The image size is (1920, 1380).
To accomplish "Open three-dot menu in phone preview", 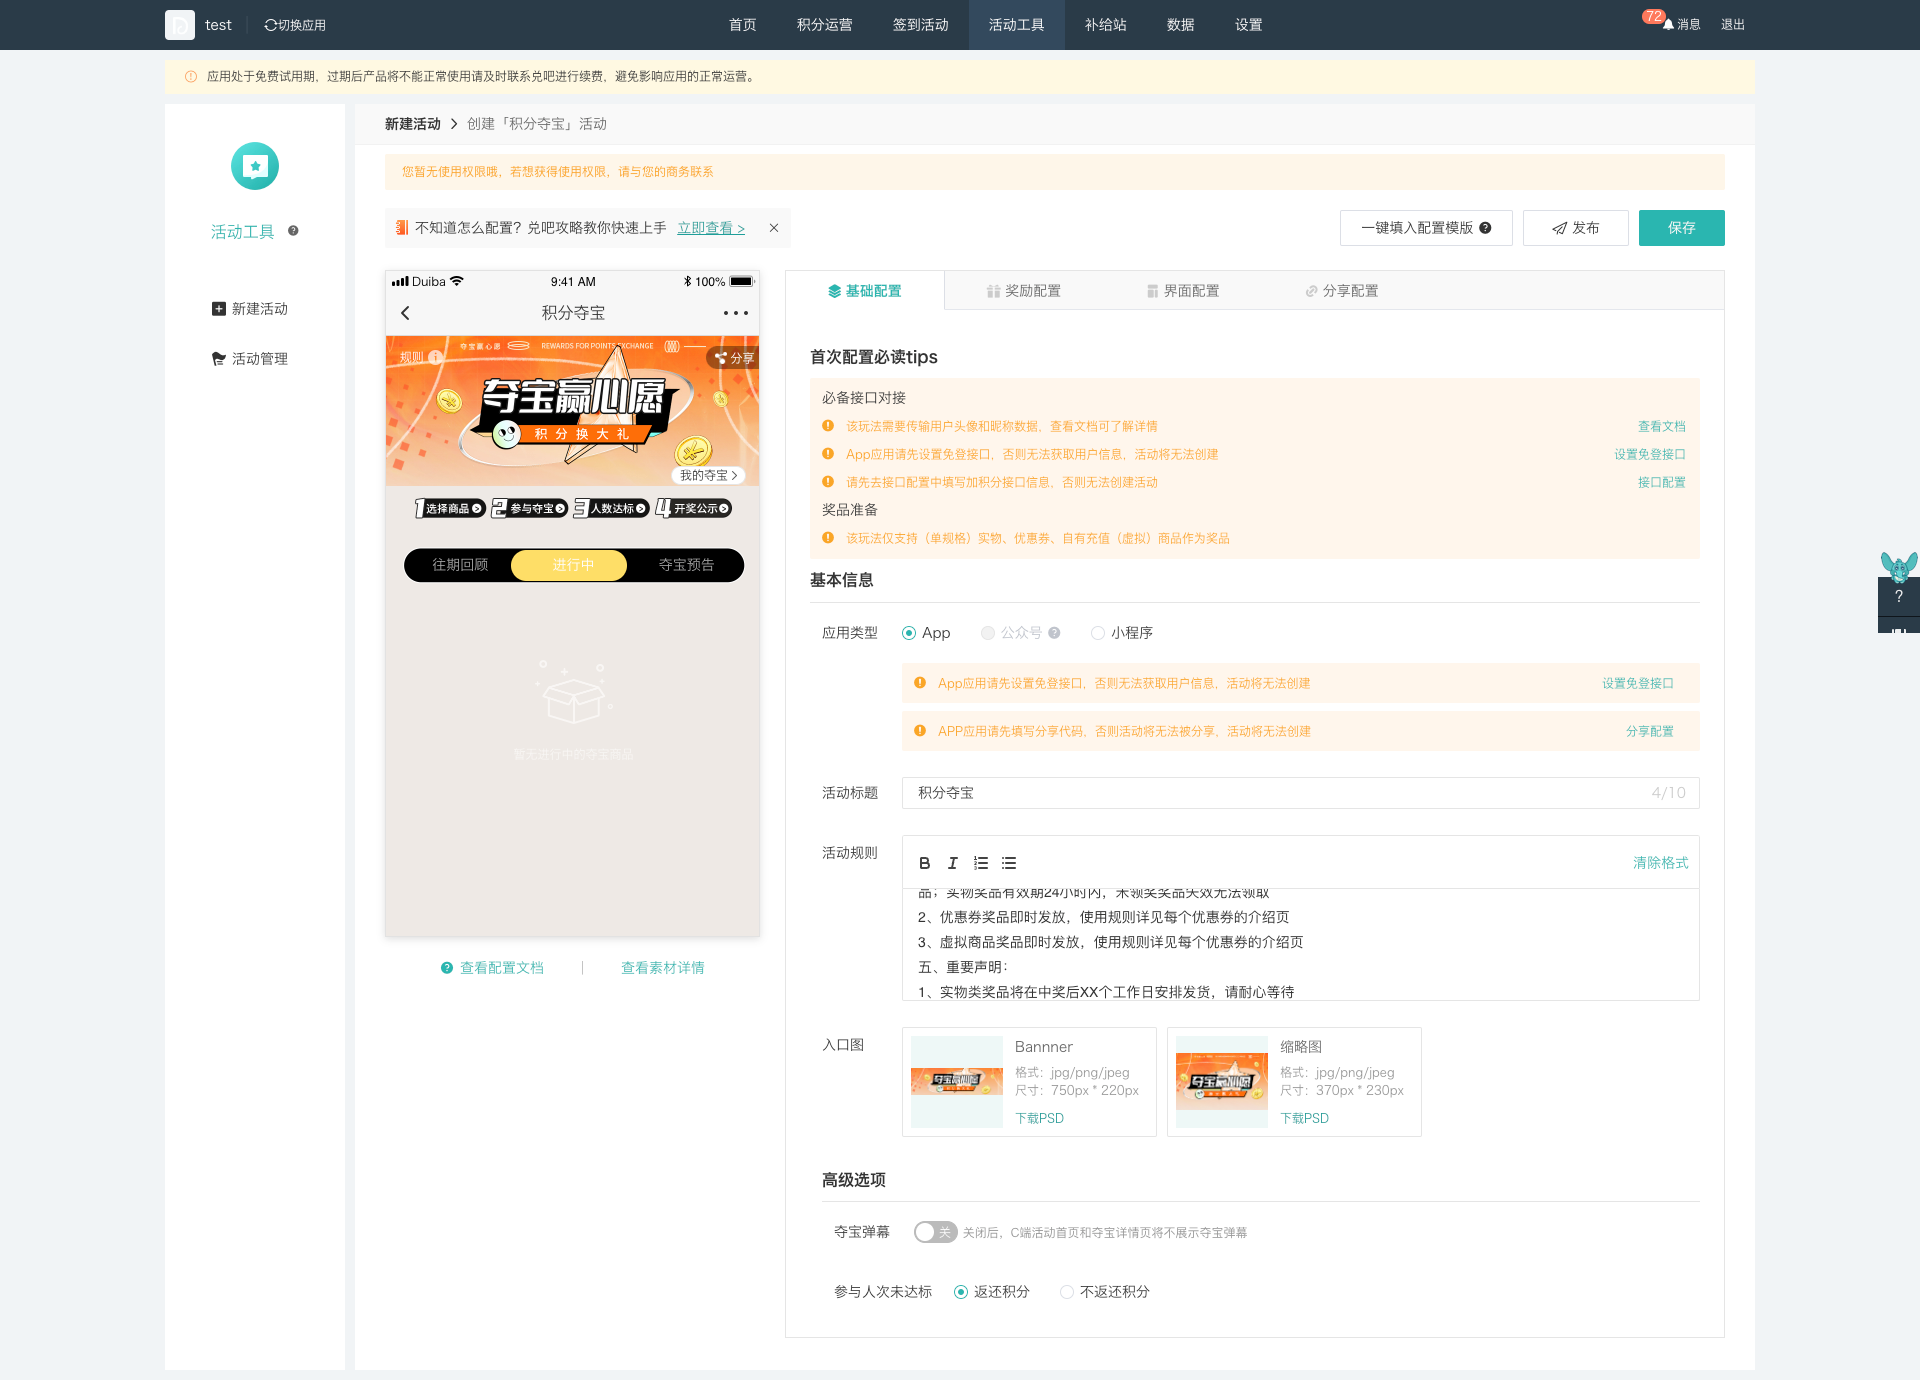I will point(735,313).
